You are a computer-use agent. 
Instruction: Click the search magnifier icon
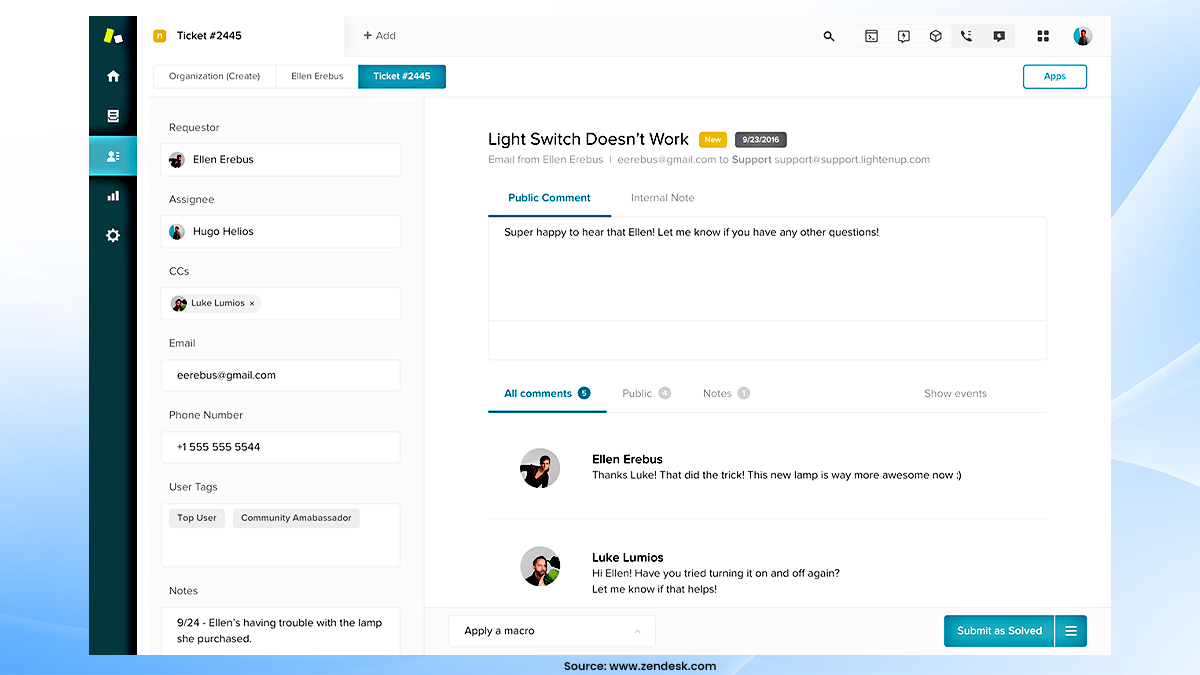tap(829, 36)
